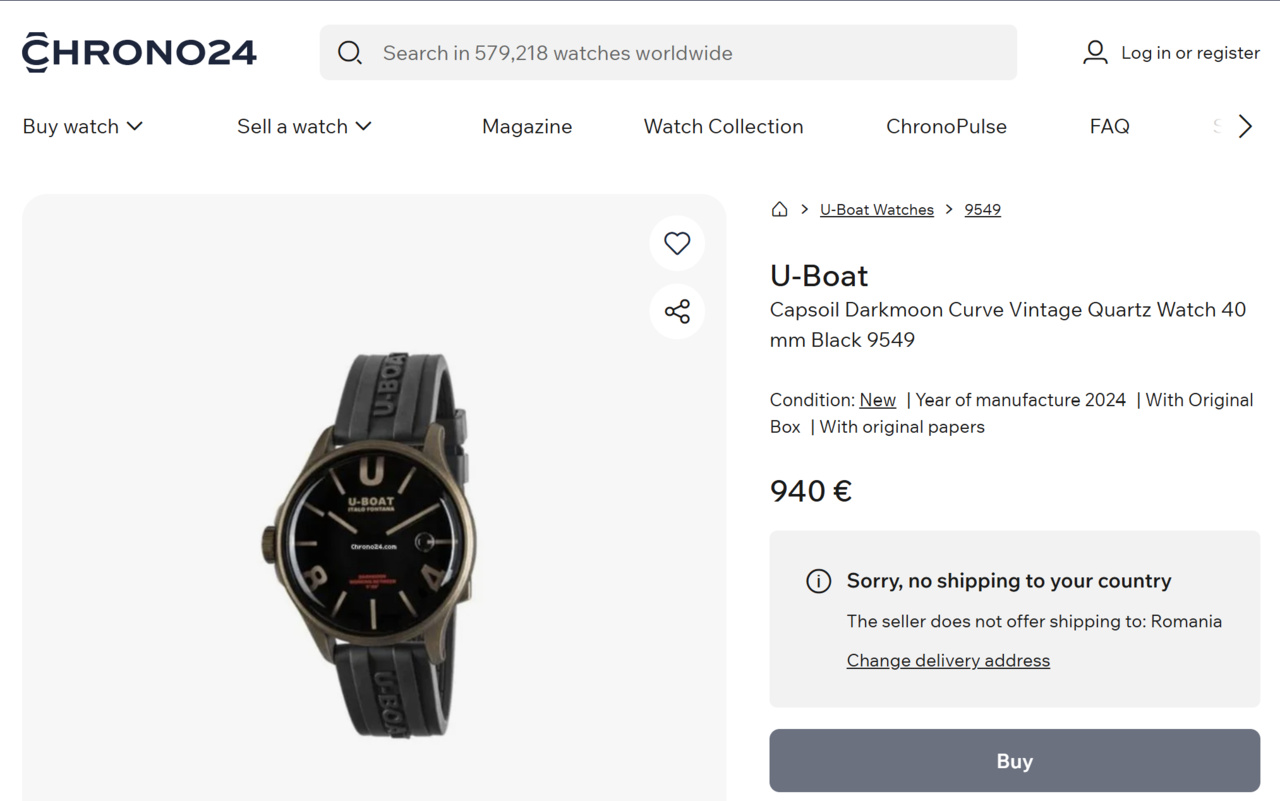This screenshot has height=801, width=1280.
Task: Open U-Boat Watches breadcrumb link
Action: point(876,209)
